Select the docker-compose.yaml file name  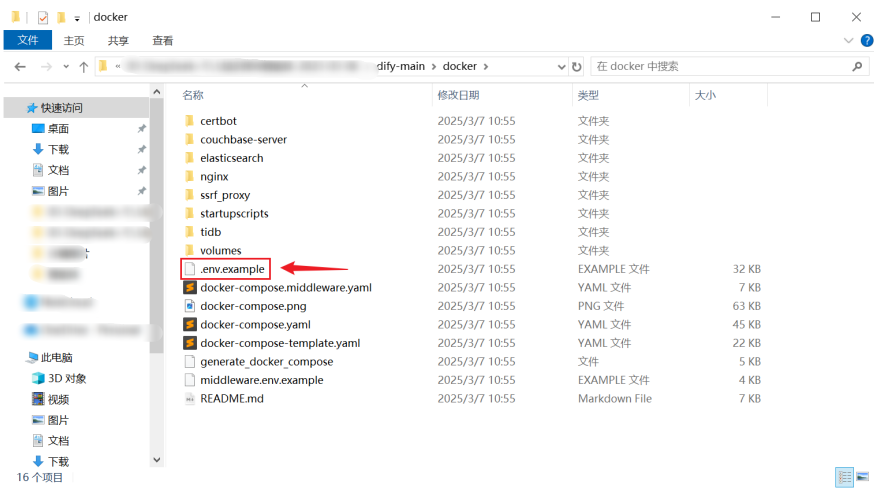point(255,324)
